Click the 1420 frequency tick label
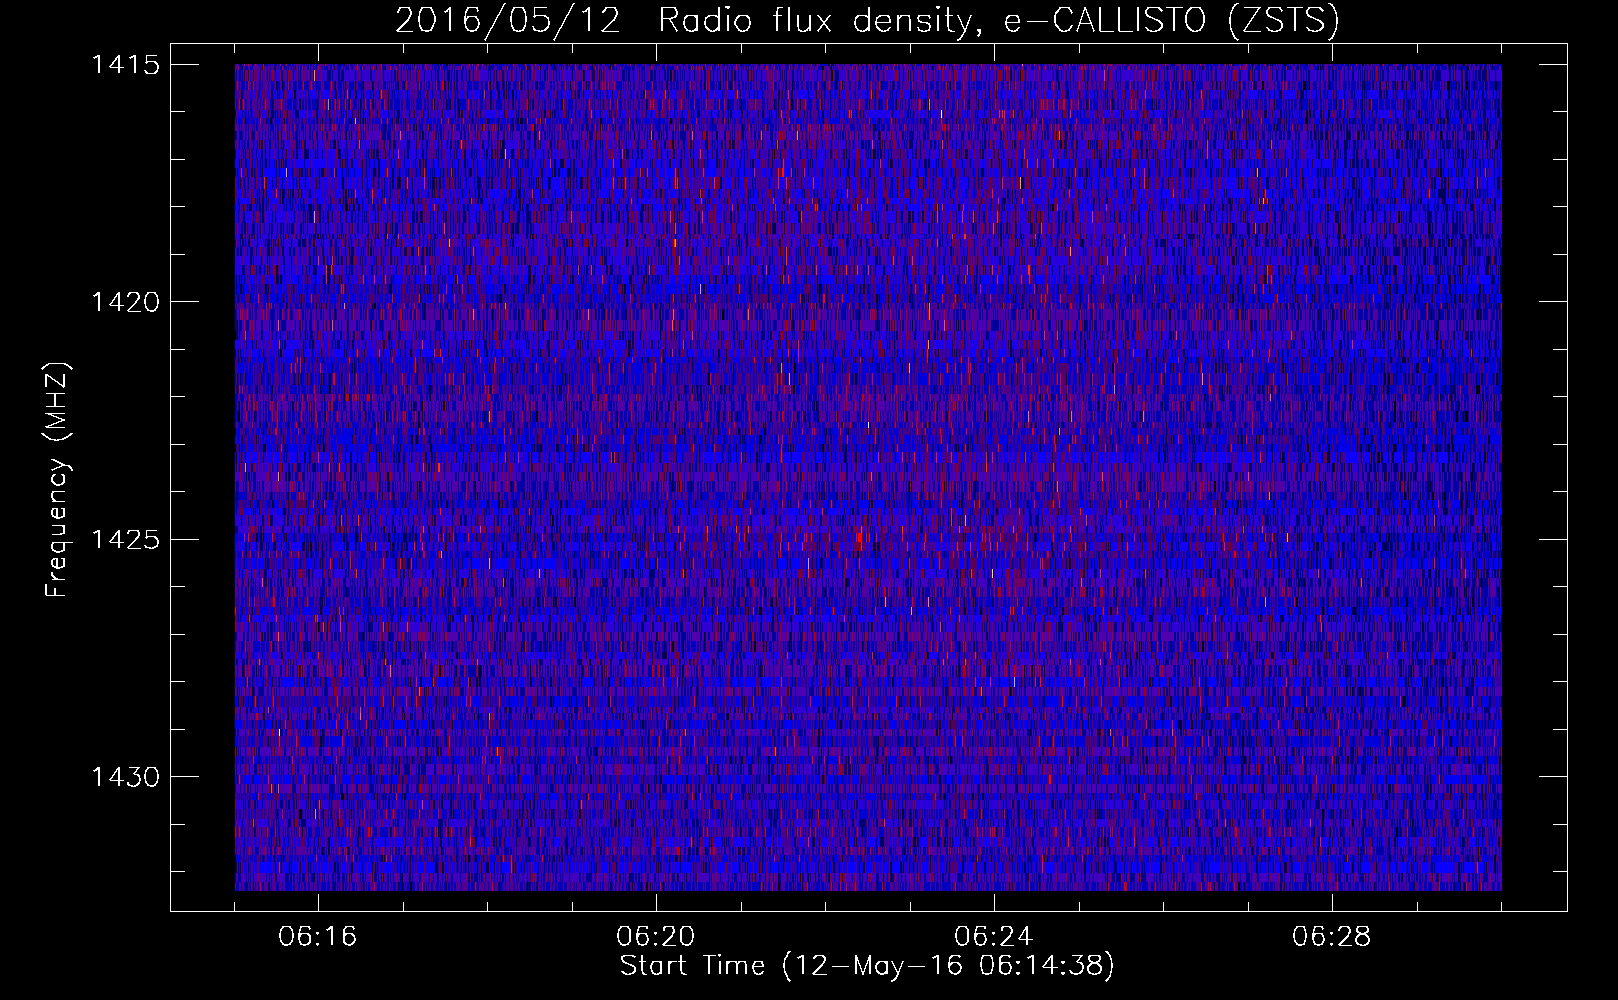 click(125, 302)
